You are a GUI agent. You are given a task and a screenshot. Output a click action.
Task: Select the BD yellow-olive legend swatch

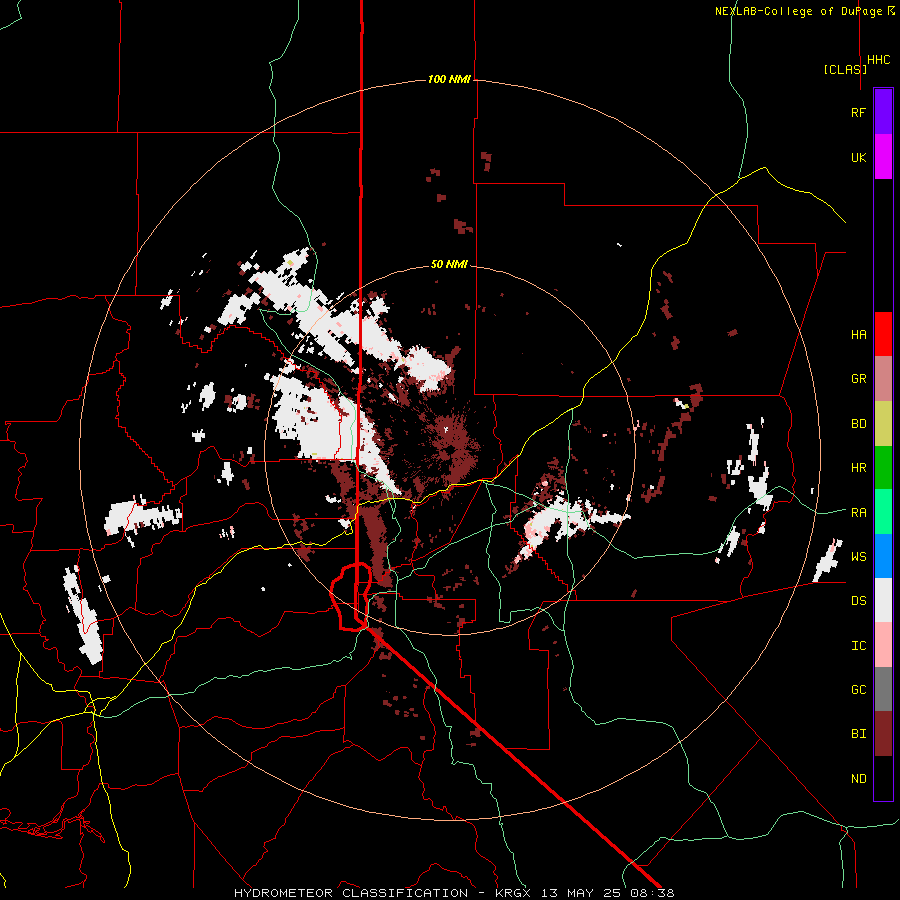883,423
